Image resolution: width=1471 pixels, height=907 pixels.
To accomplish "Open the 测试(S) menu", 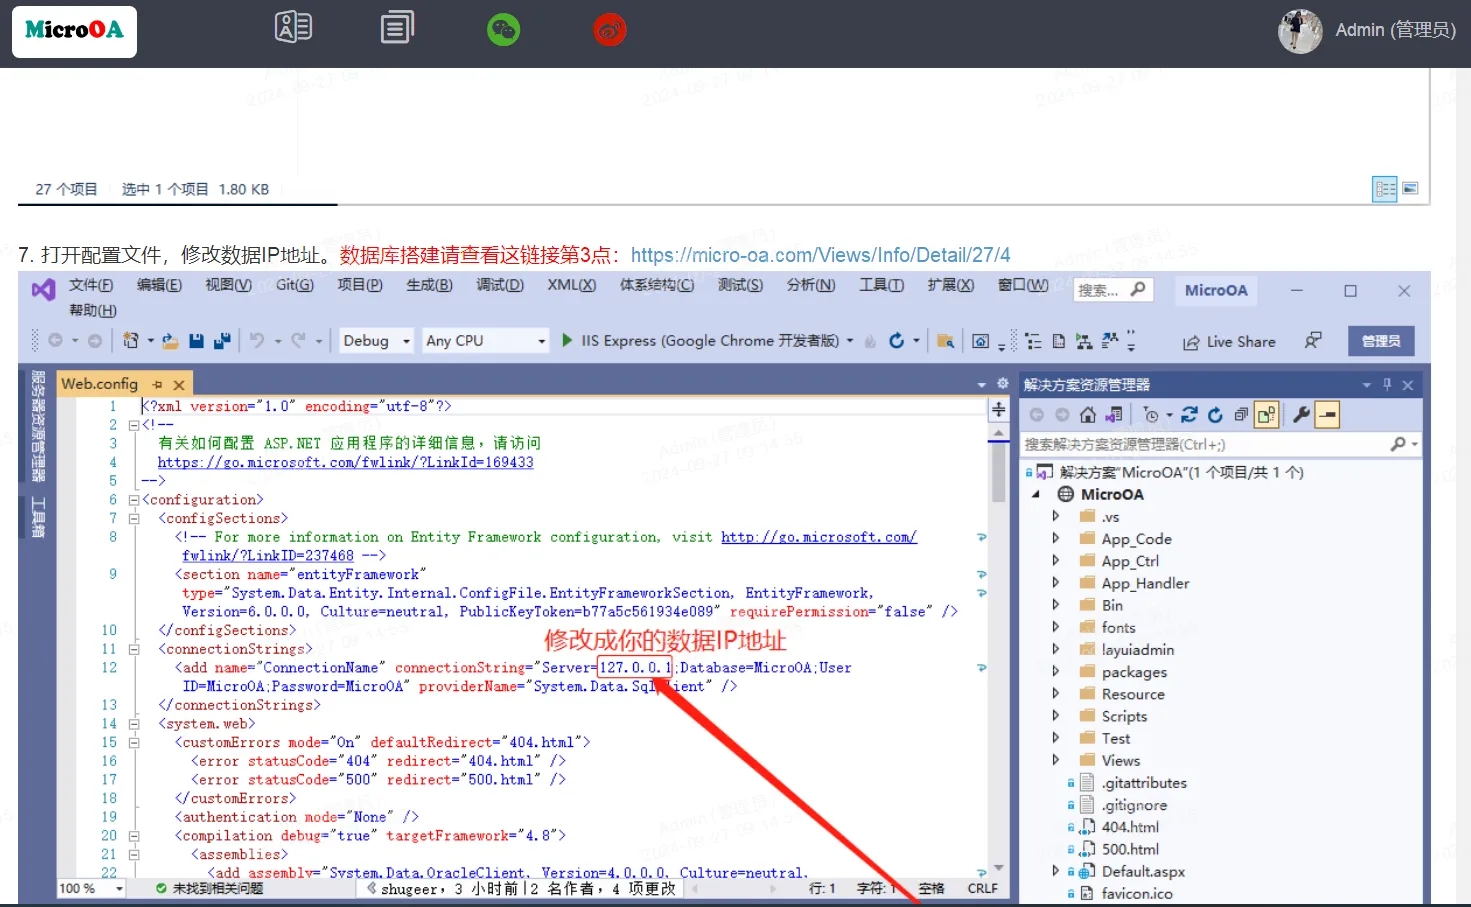I will 740,285.
